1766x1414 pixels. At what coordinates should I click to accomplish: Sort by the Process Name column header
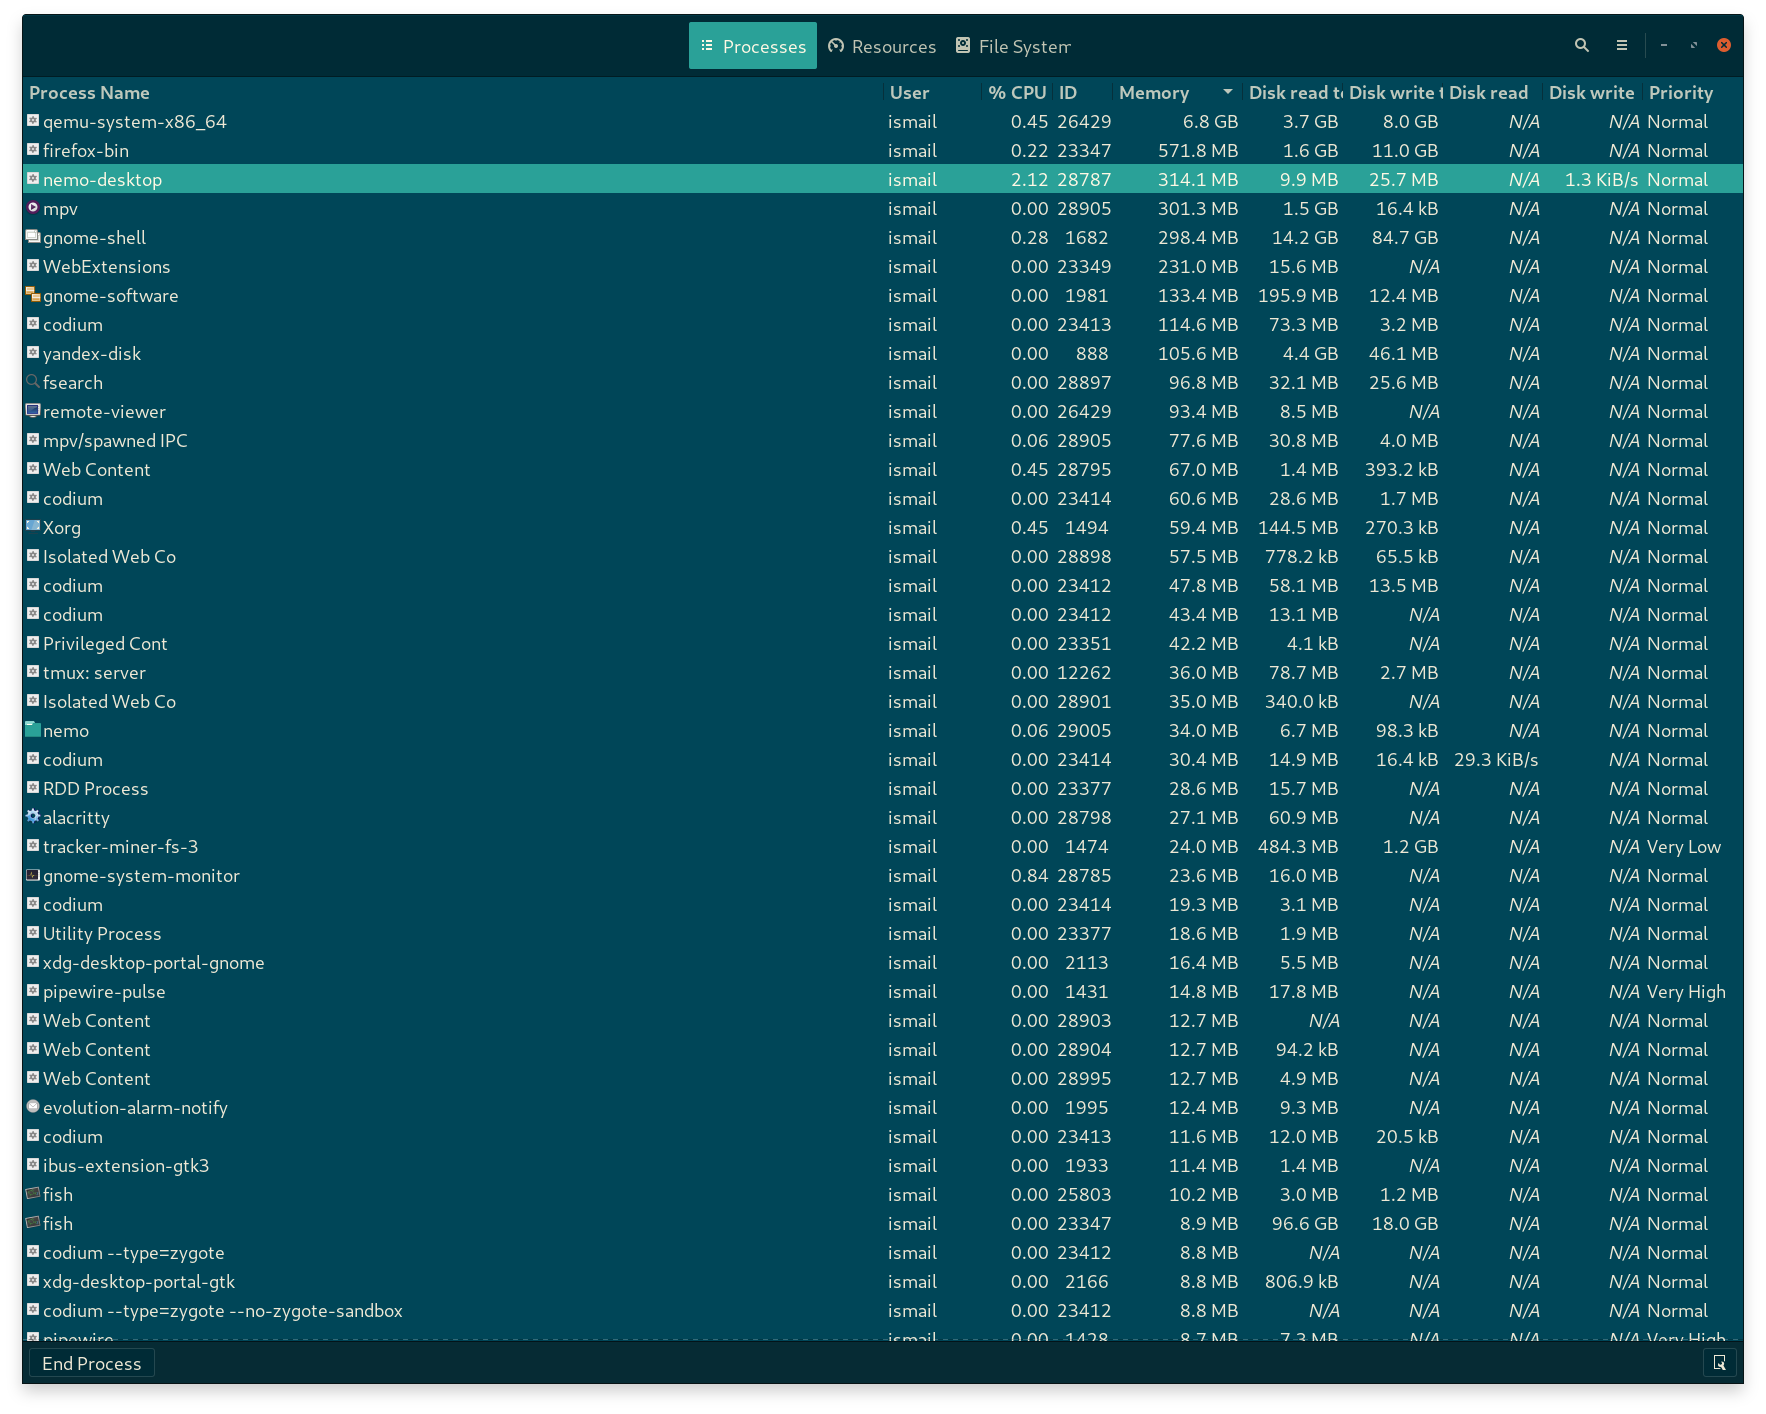pos(89,92)
